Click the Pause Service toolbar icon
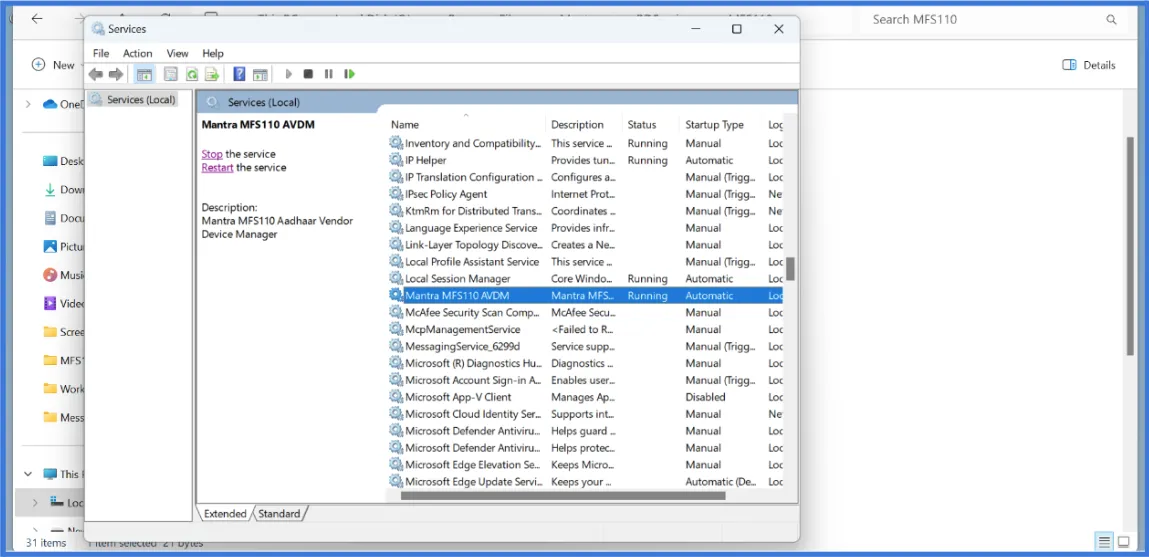This screenshot has width=1149, height=557. pos(328,74)
